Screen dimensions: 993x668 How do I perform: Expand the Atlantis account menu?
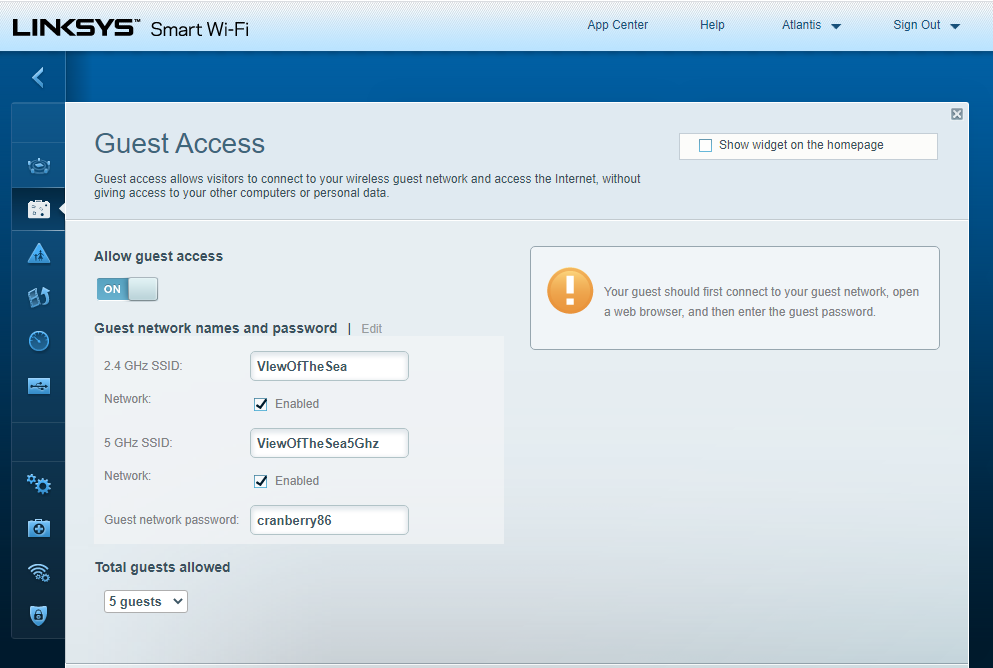coord(810,25)
